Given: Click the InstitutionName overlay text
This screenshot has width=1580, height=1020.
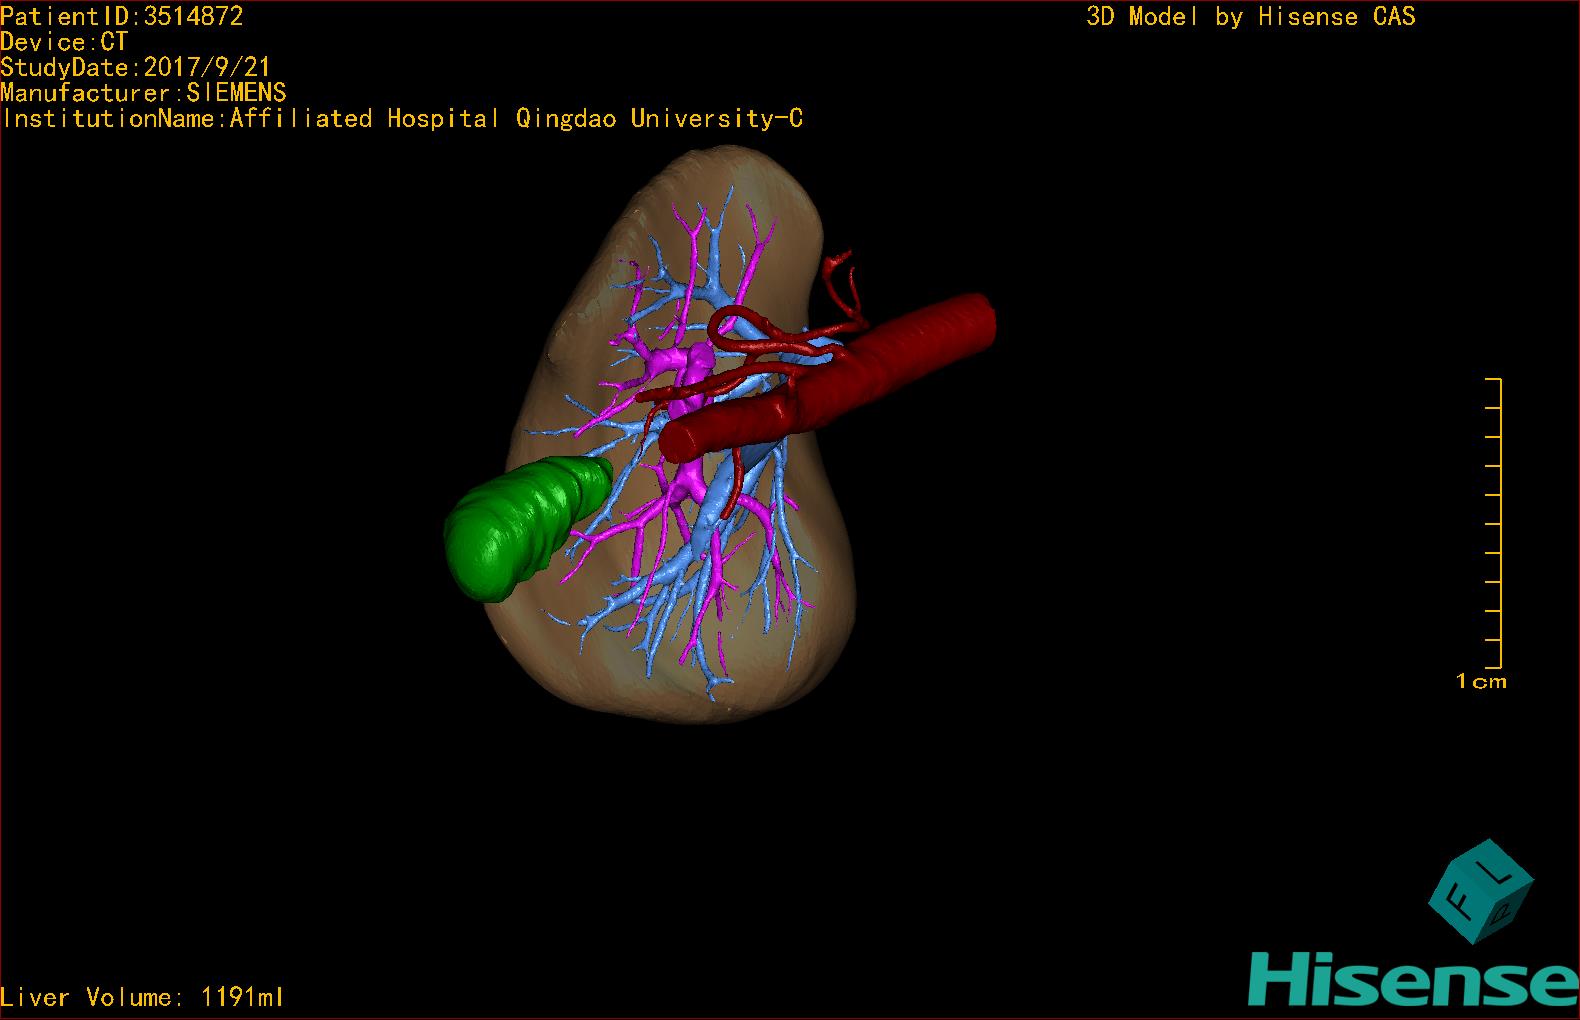Looking at the screenshot, I should click(402, 119).
